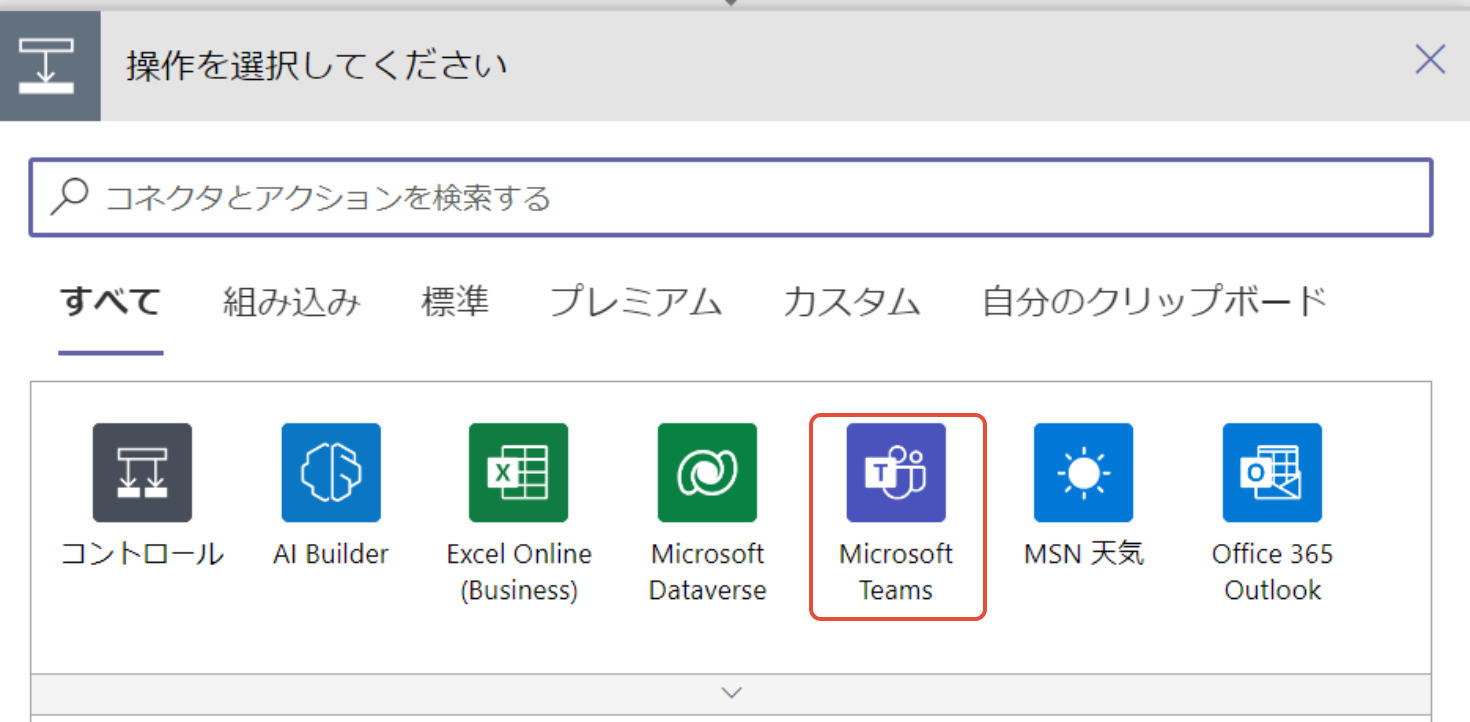Click the Excel Online (Business) text label
Screen dimensions: 1470x722
coord(519,572)
